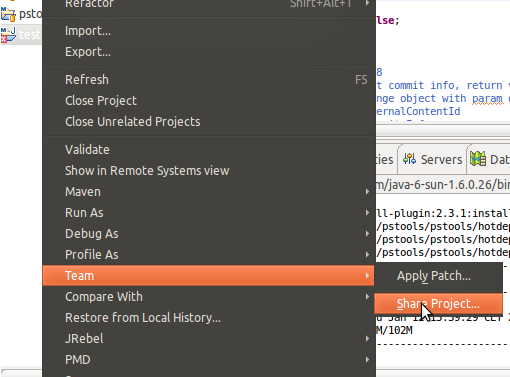Choose Share Project from Team submenu
Viewport: 510px width, 377px height.
coord(438,304)
